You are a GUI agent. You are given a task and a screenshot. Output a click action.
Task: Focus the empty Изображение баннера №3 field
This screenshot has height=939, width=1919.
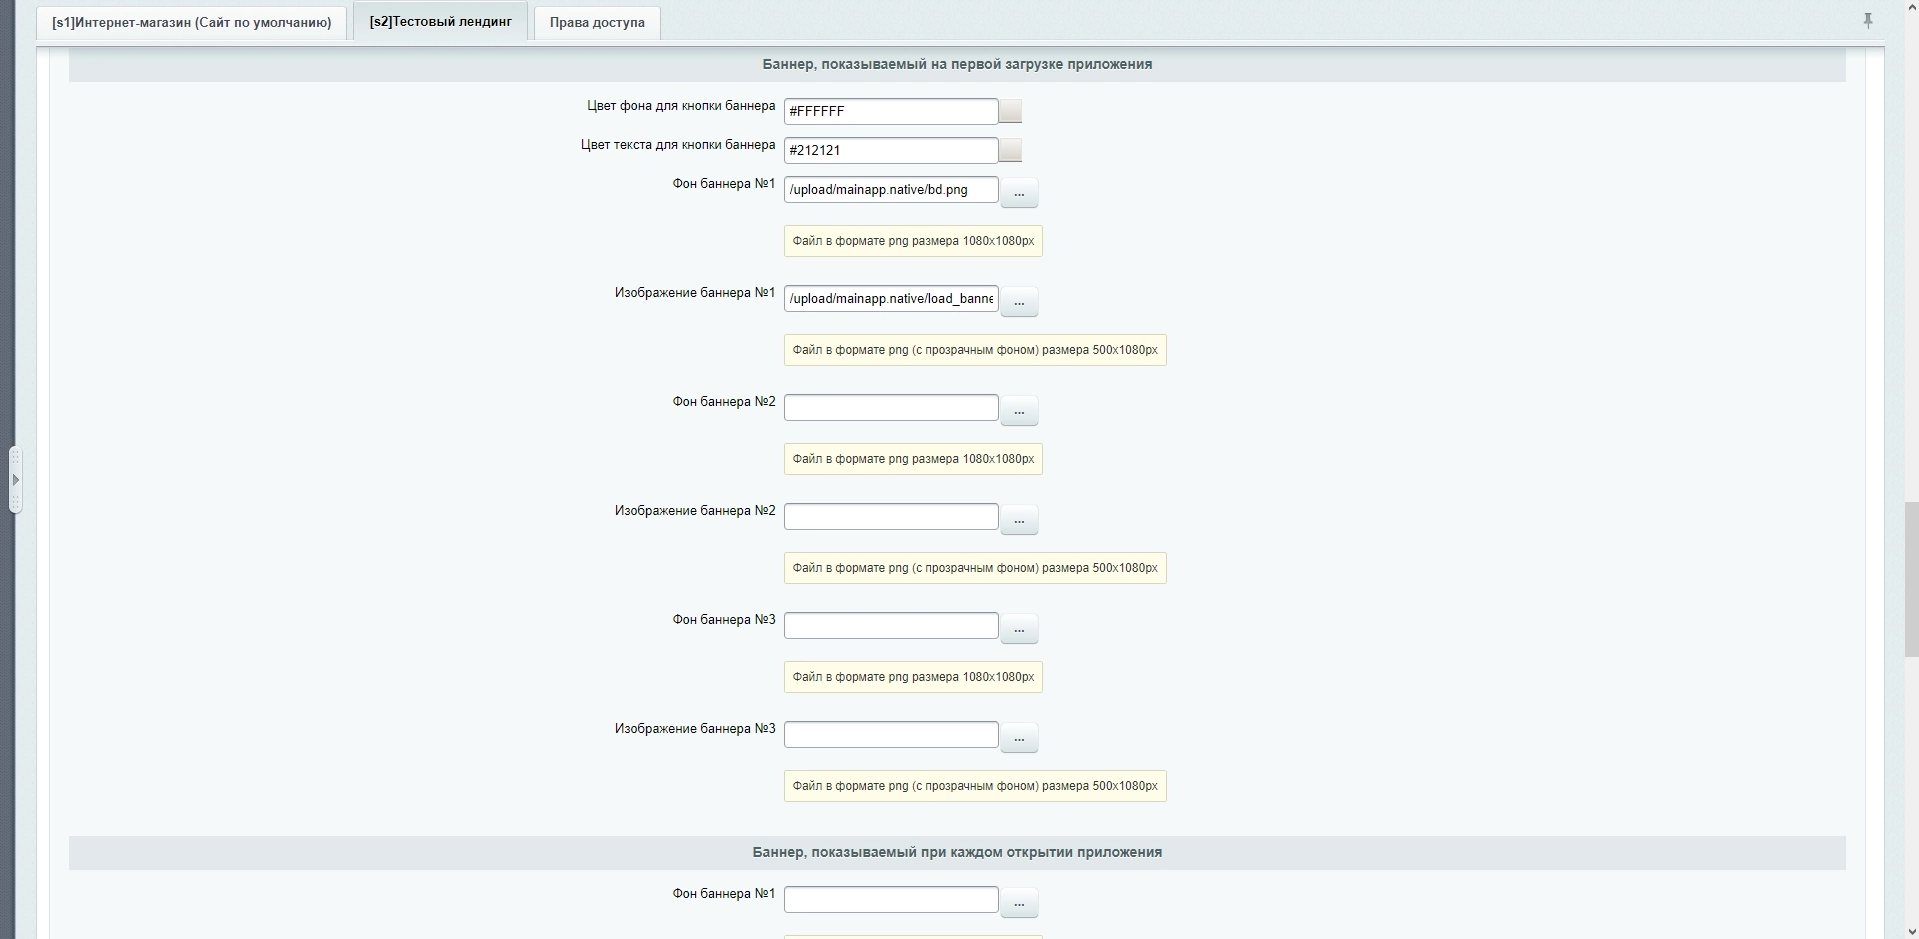890,734
